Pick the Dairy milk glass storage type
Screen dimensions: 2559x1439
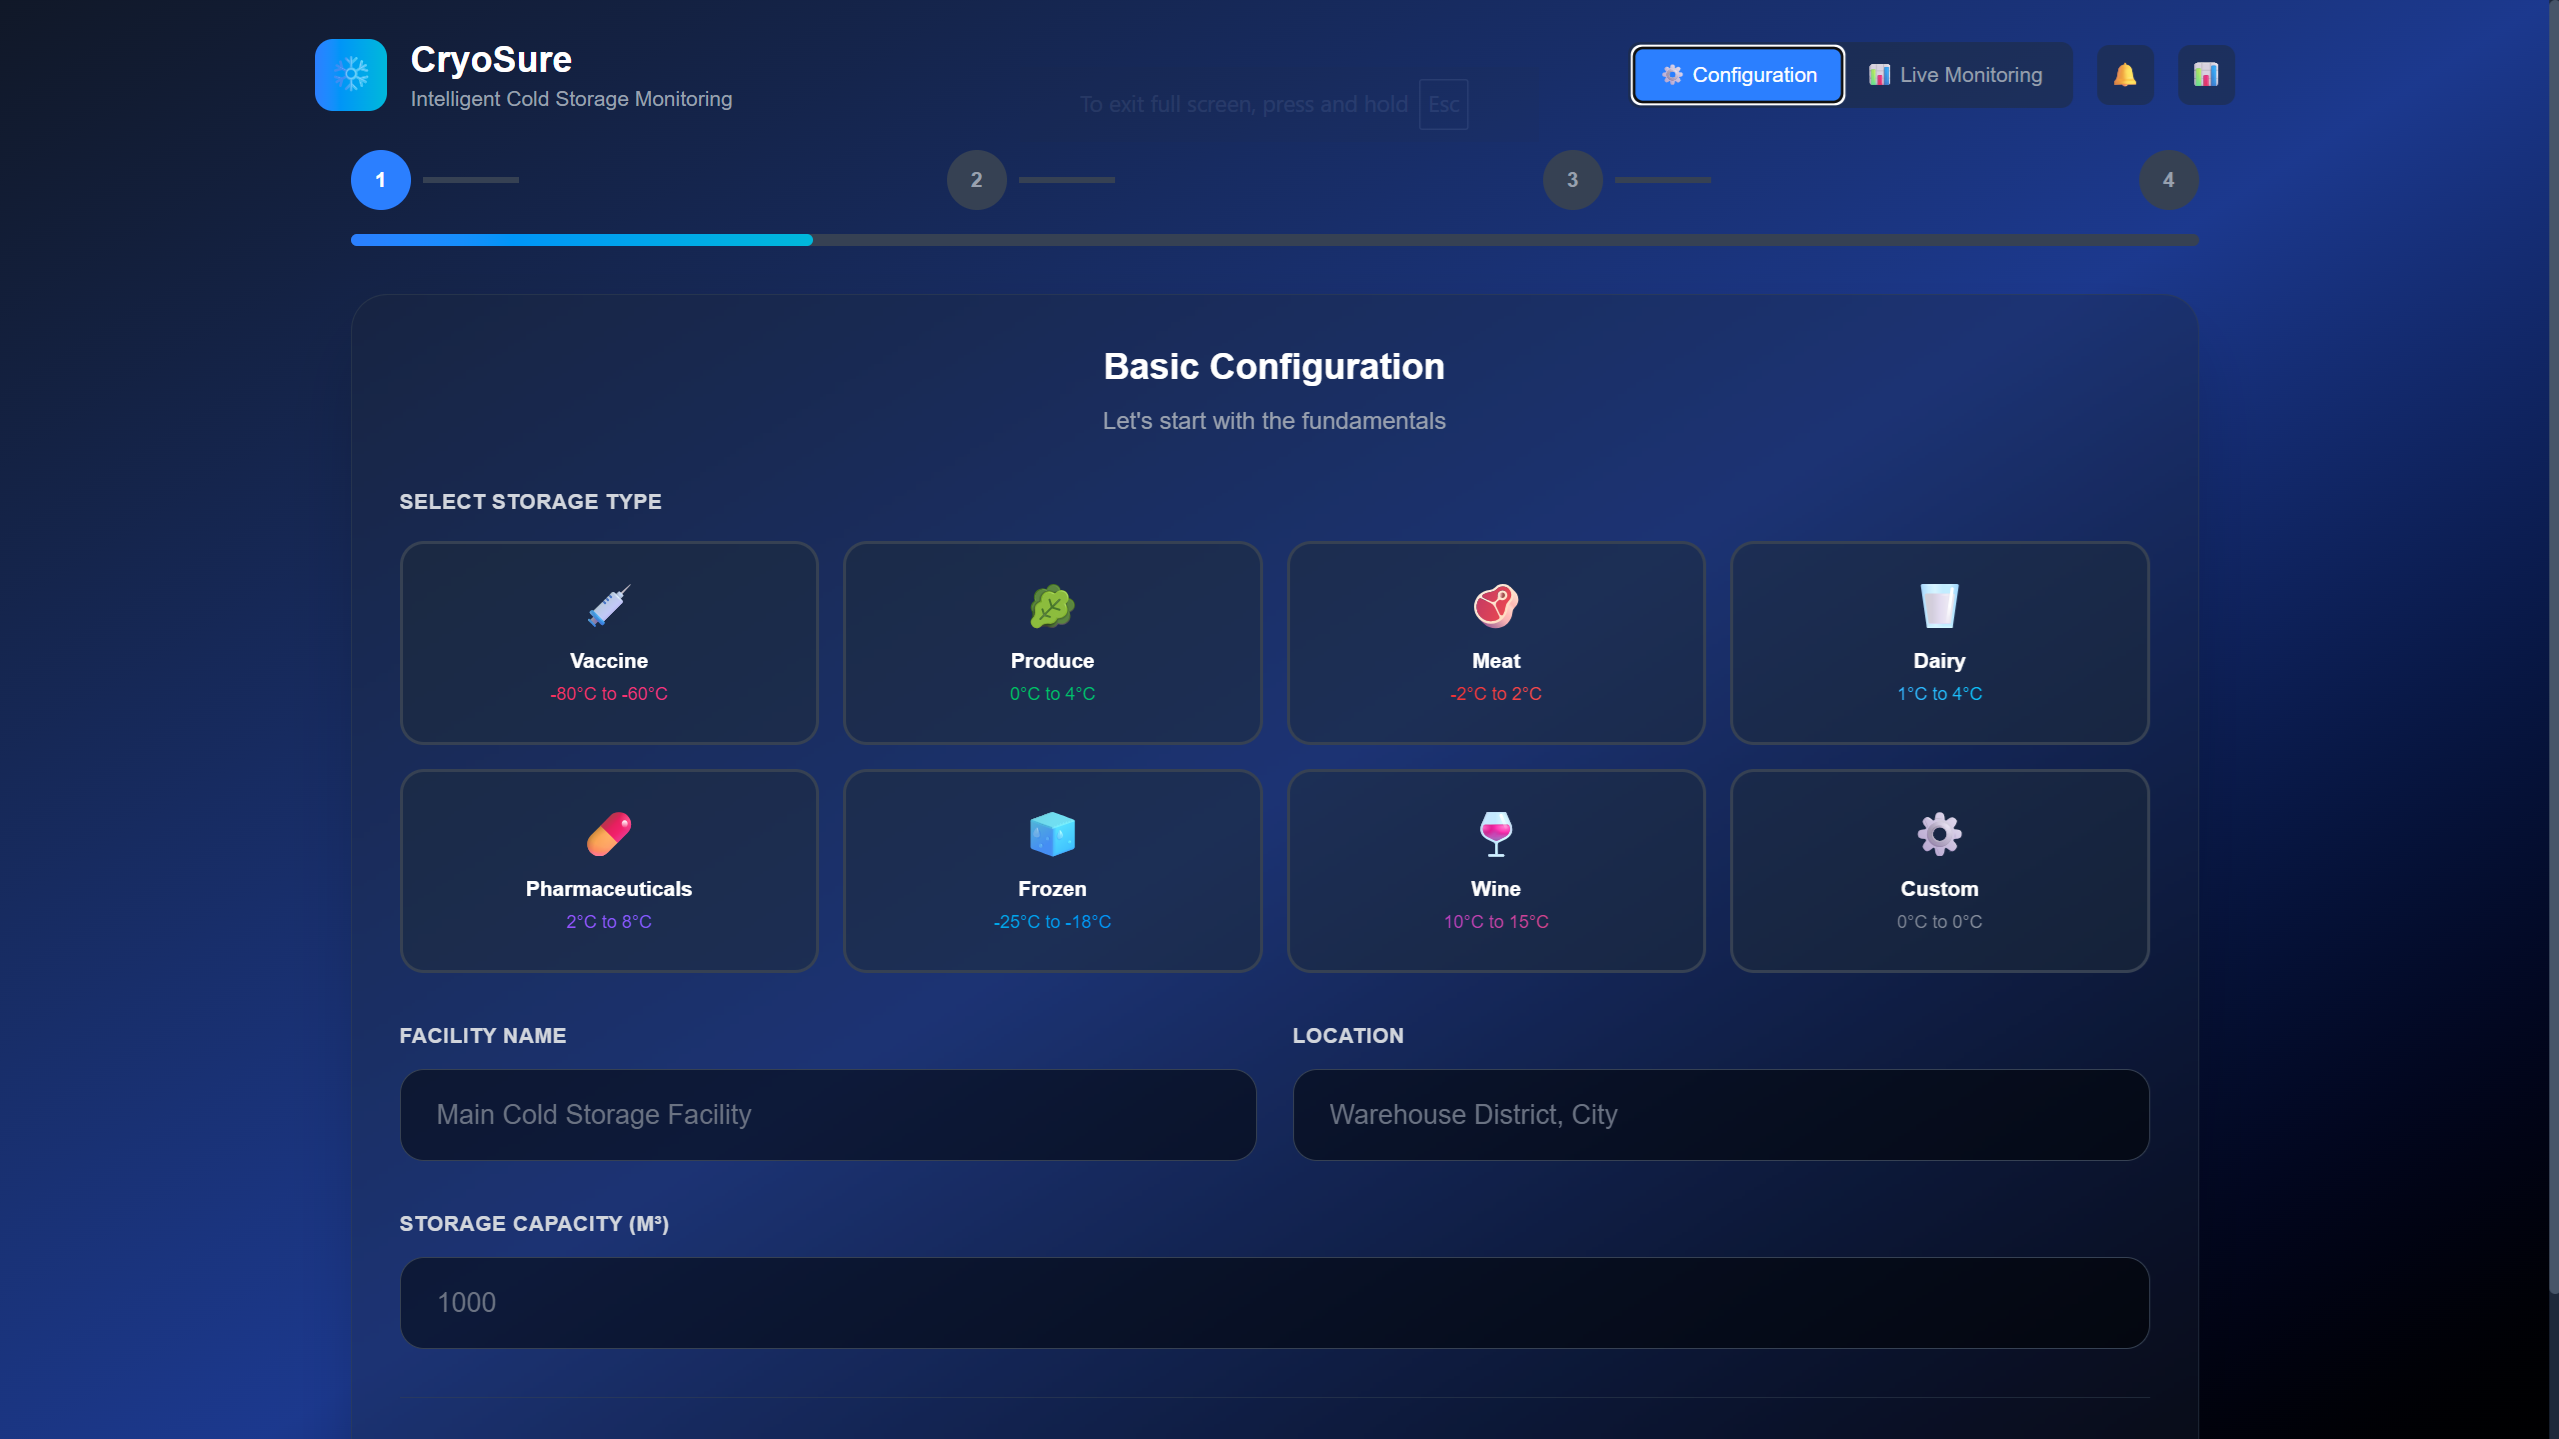click(x=1938, y=643)
